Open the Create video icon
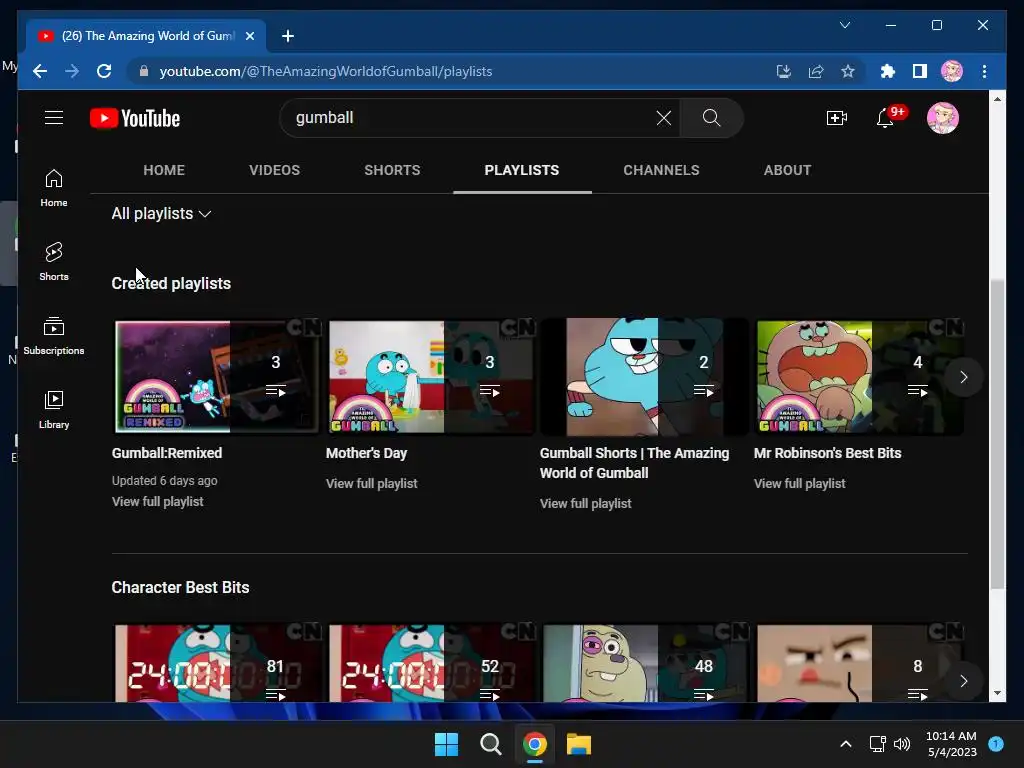1024x768 pixels. click(837, 118)
